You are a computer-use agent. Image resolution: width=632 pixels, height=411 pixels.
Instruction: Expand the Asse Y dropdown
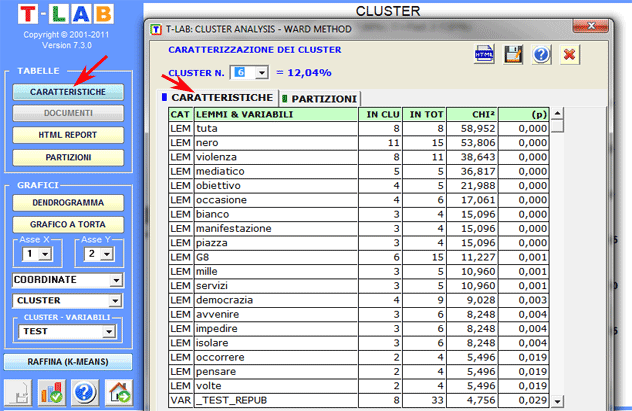(x=107, y=254)
